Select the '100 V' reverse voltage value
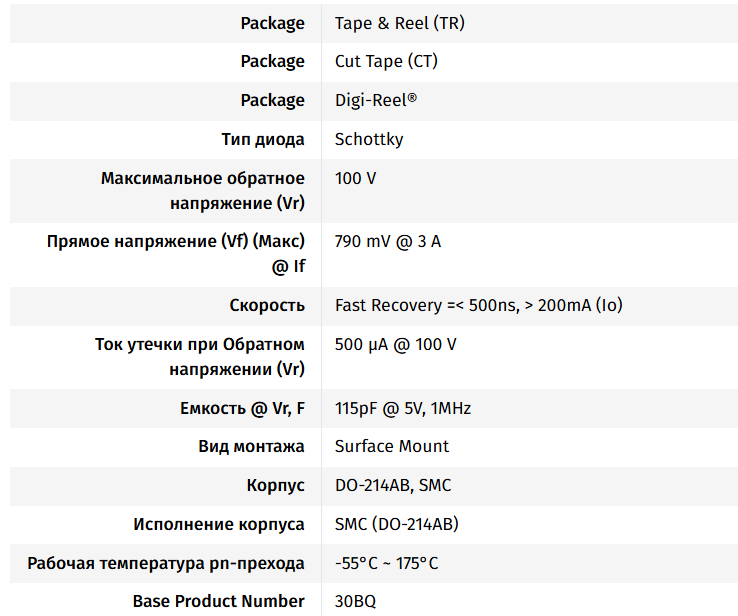The width and height of the screenshot is (738, 616). pyautogui.click(x=355, y=178)
